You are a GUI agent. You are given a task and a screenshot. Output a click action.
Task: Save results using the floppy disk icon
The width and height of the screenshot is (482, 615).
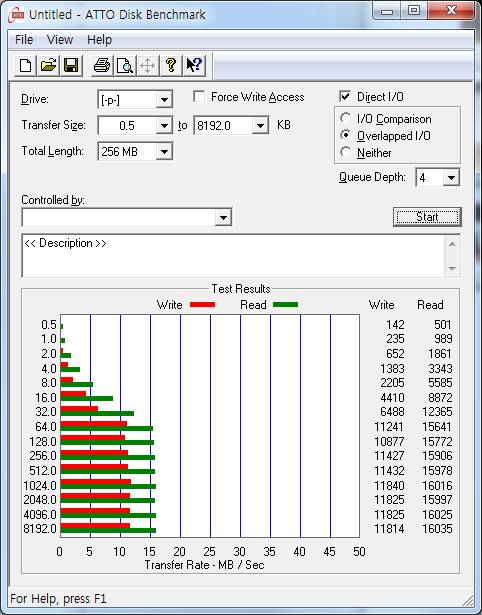pyautogui.click(x=71, y=65)
